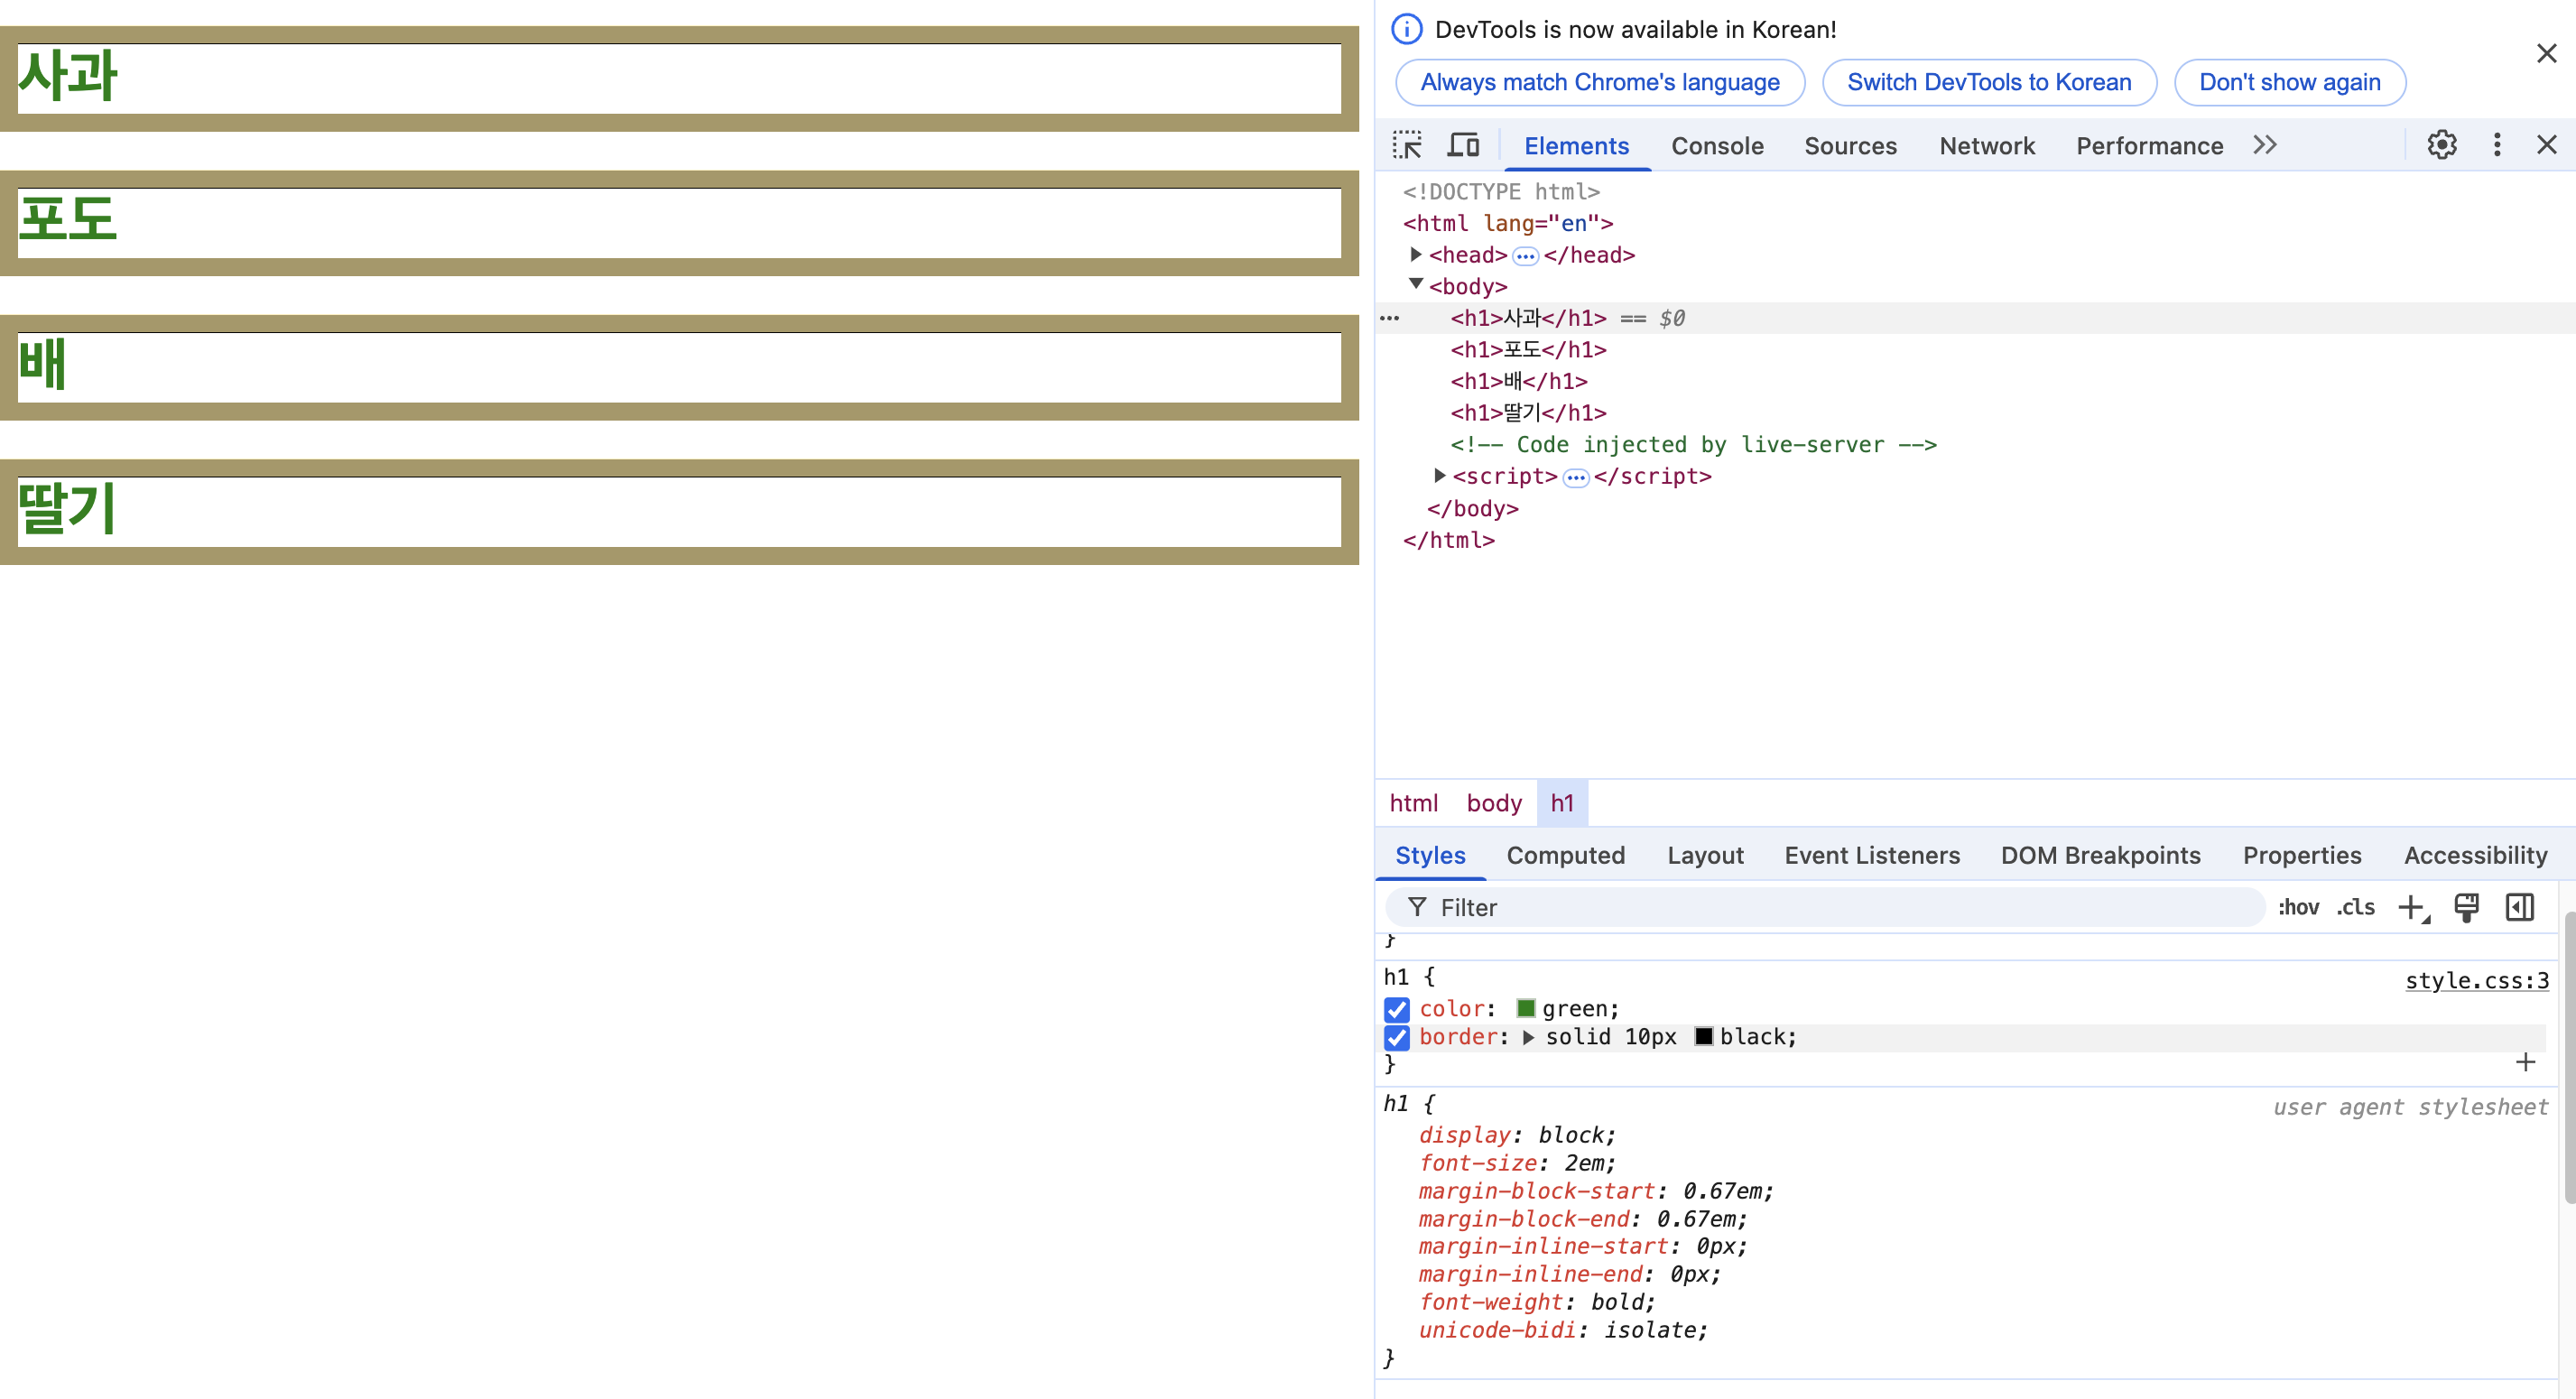
Task: Toggle the device toolbar
Action: 1463,145
